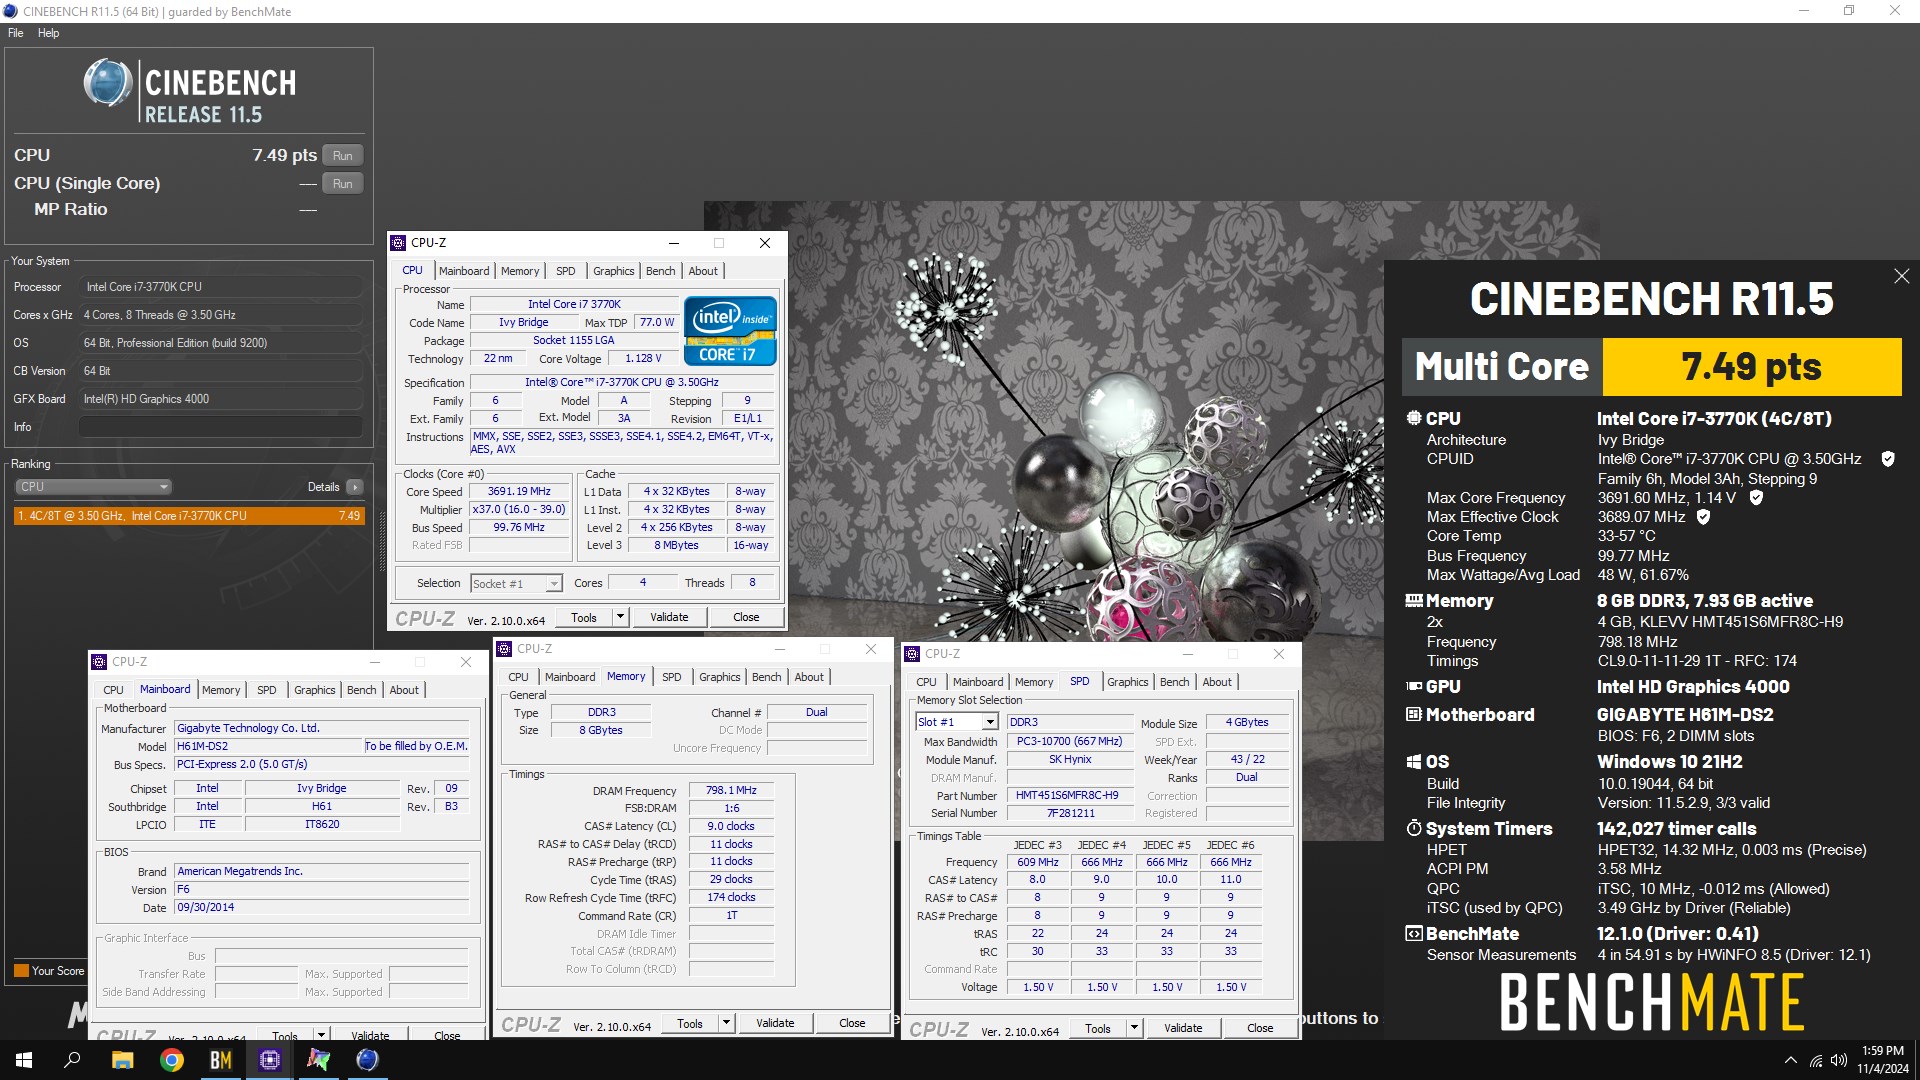Screen dimensions: 1920x1080
Task: Expand Tools dropdown arrow in SPD window
Action: (1134, 1028)
